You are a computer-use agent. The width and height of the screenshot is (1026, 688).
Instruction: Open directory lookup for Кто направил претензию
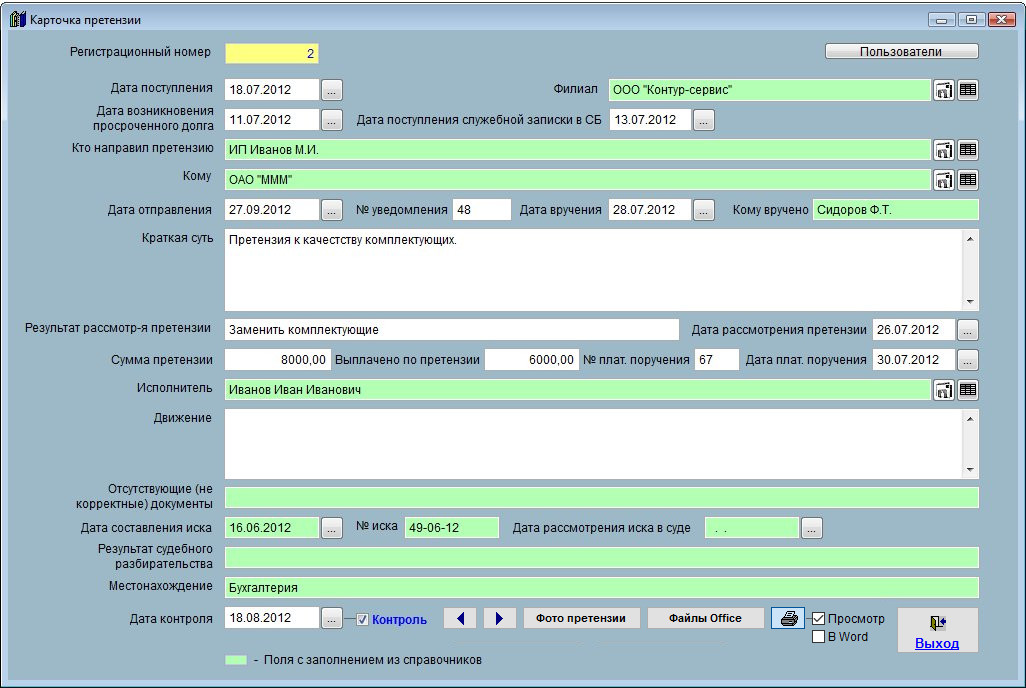tap(943, 150)
